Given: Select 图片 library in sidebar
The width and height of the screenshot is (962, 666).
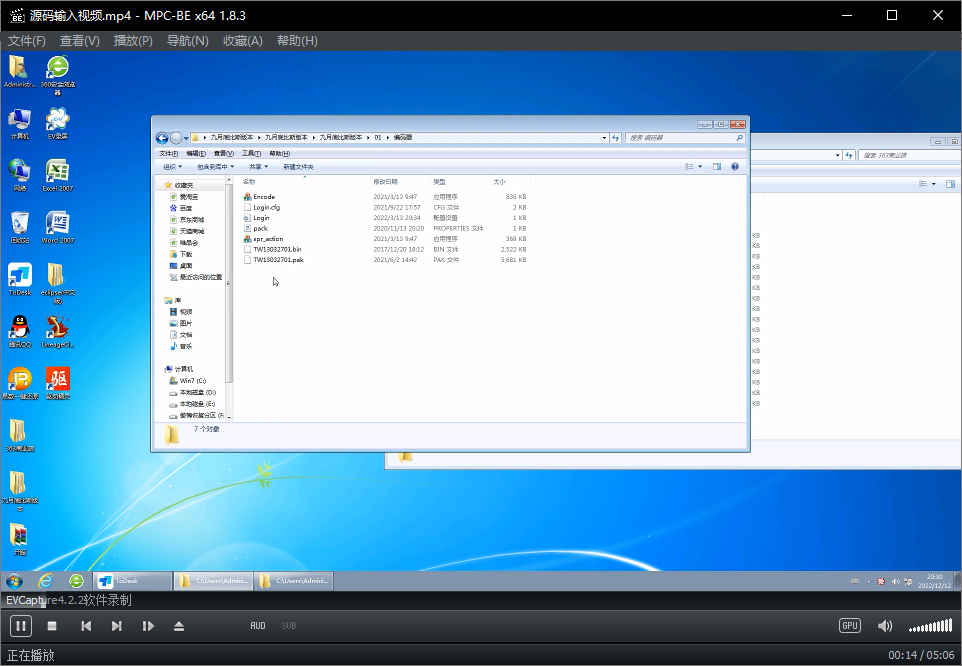Looking at the screenshot, I should [x=182, y=323].
